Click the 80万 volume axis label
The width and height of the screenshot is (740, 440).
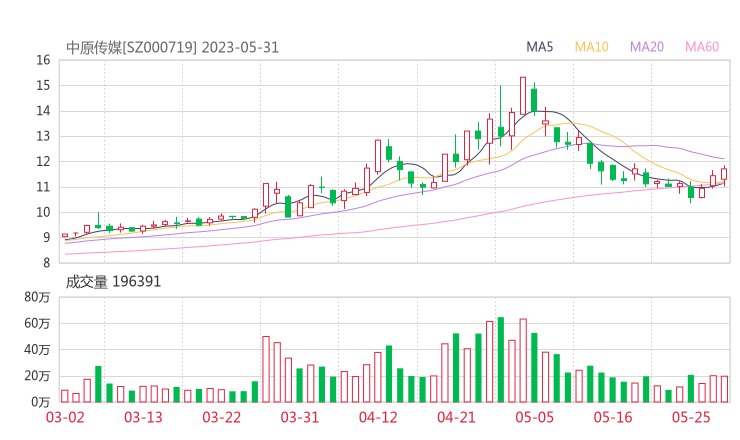pyautogui.click(x=37, y=297)
